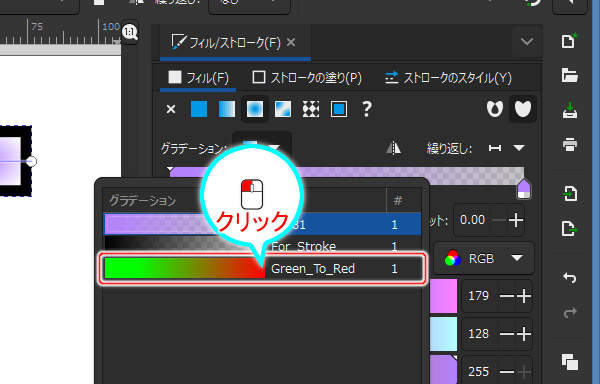This screenshot has height=384, width=600.
Task: Click the red channel slider bar
Action: [443, 296]
